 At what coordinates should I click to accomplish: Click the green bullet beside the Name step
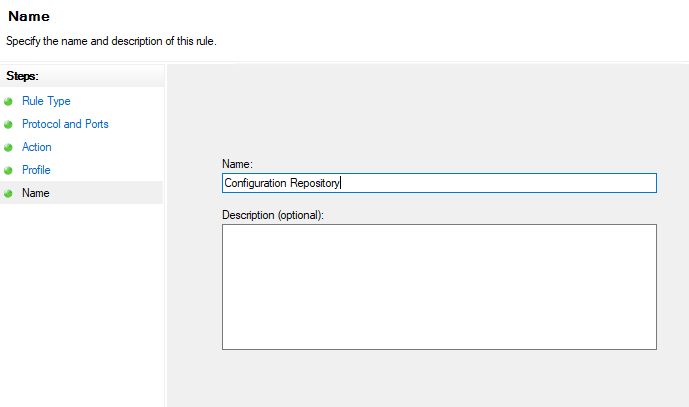tap(9, 194)
